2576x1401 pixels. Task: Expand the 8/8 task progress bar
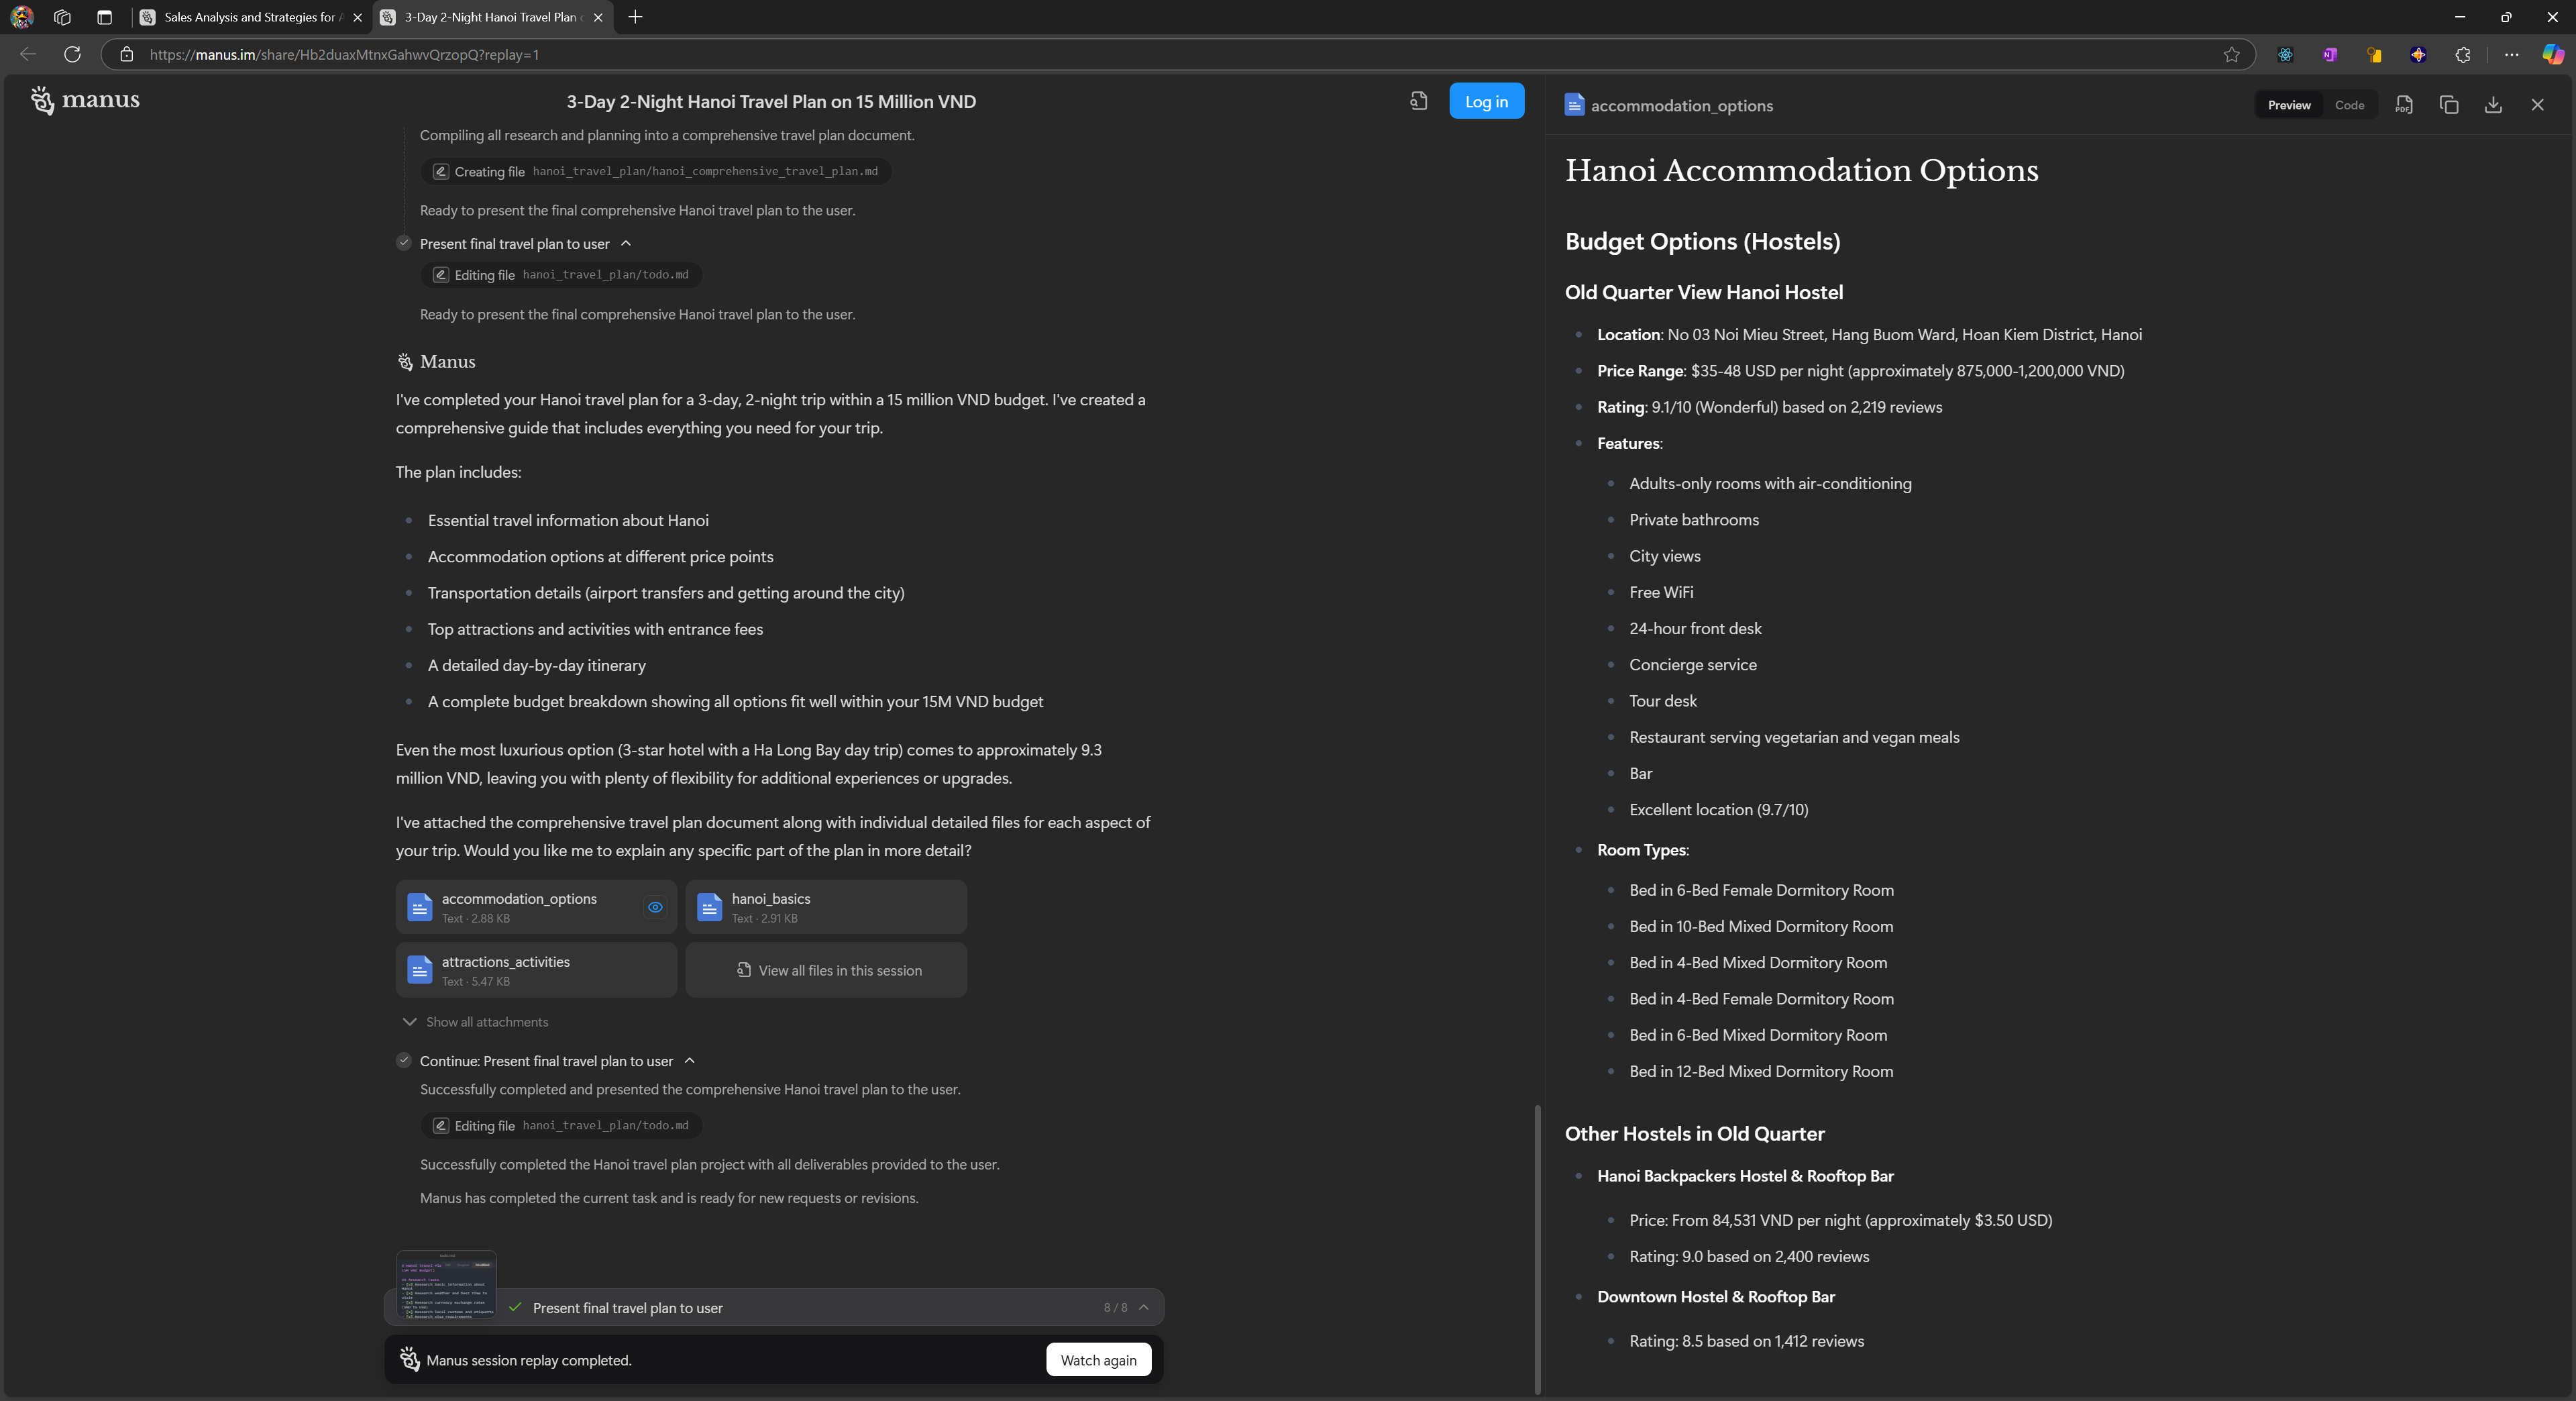[x=1144, y=1307]
